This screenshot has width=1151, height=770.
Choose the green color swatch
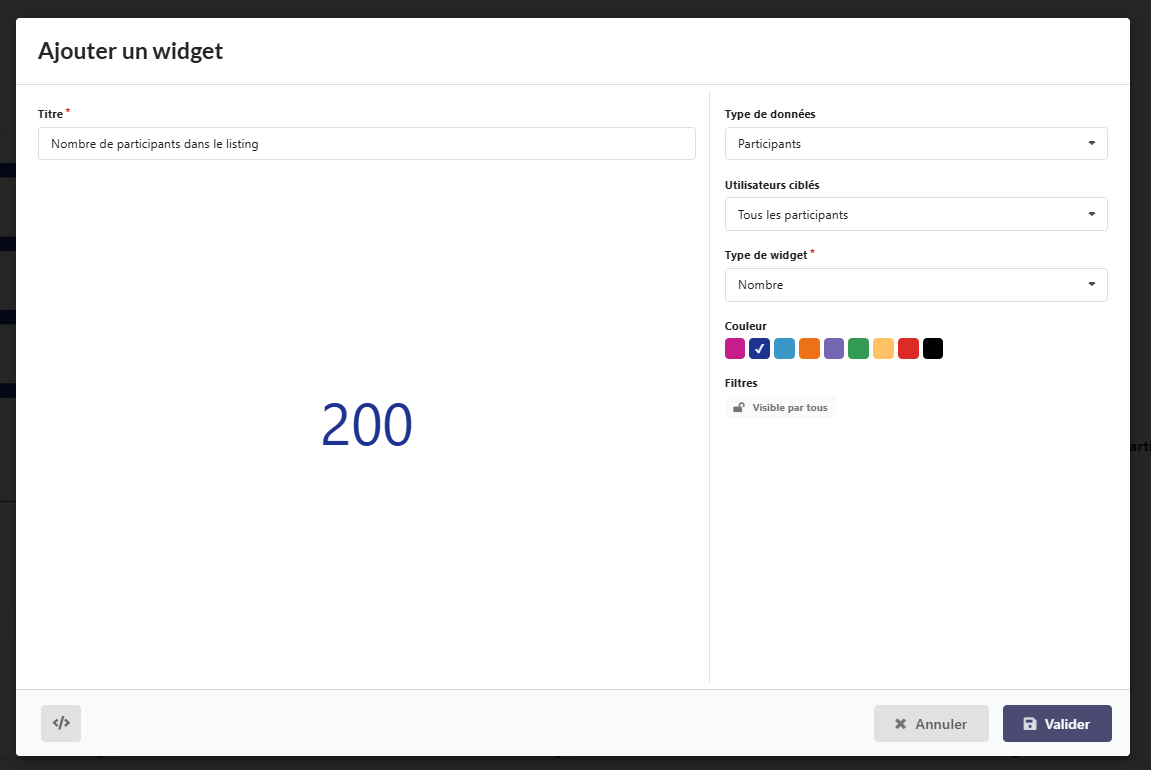(858, 349)
